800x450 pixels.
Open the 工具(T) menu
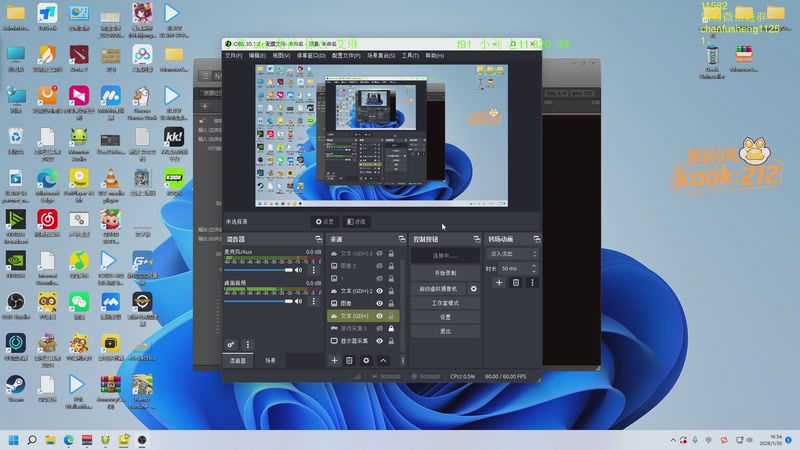(x=410, y=56)
